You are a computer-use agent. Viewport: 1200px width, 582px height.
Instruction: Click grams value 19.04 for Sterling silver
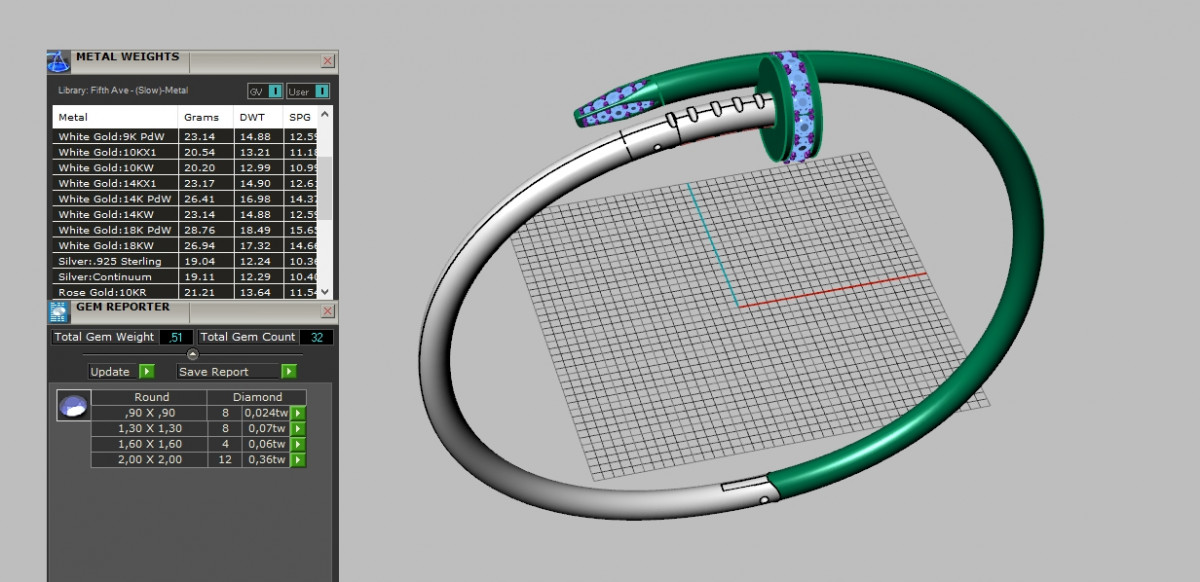click(x=200, y=261)
